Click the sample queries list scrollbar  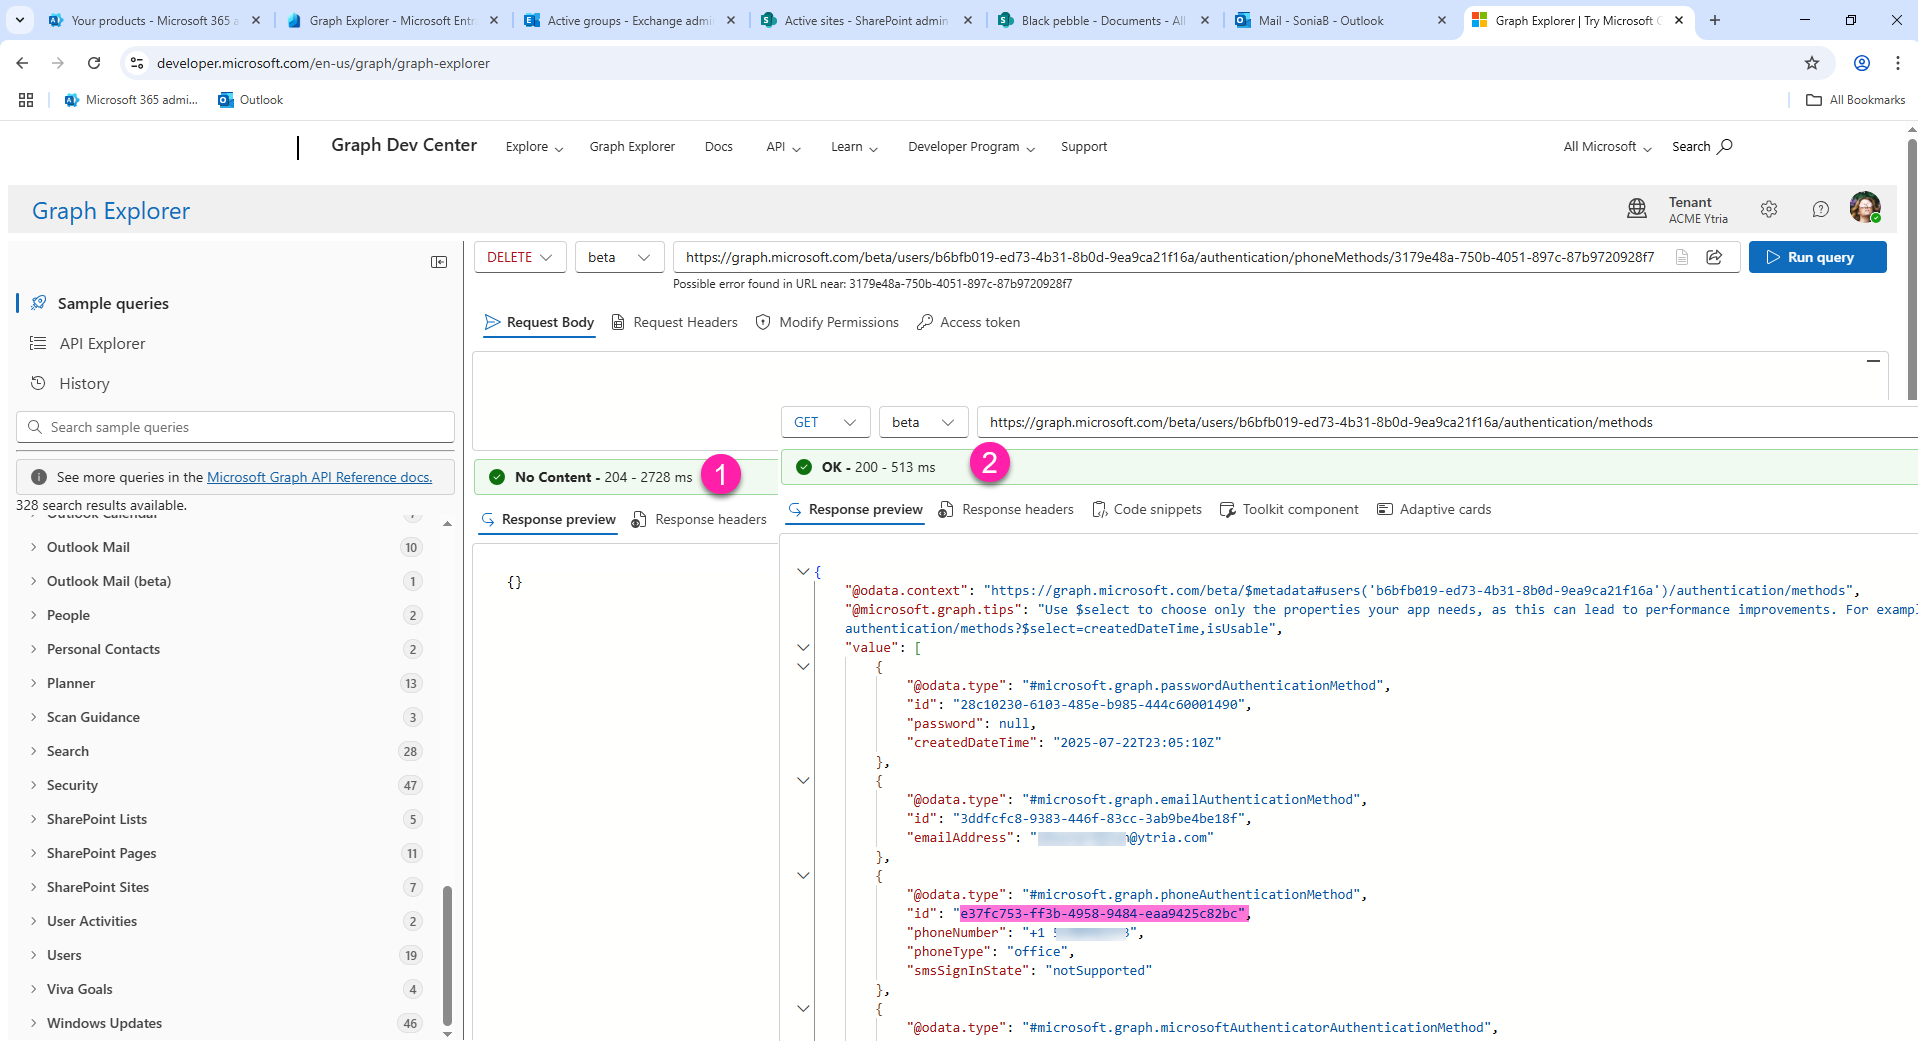point(447,955)
